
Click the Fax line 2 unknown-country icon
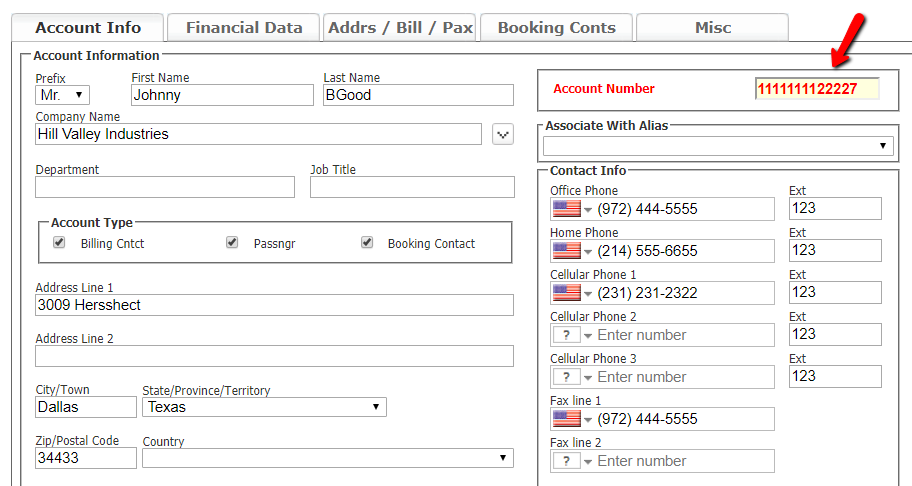point(567,461)
